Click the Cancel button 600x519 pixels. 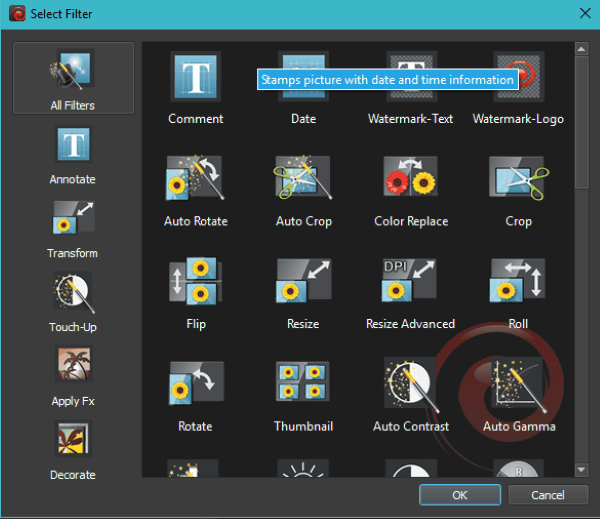pos(549,495)
